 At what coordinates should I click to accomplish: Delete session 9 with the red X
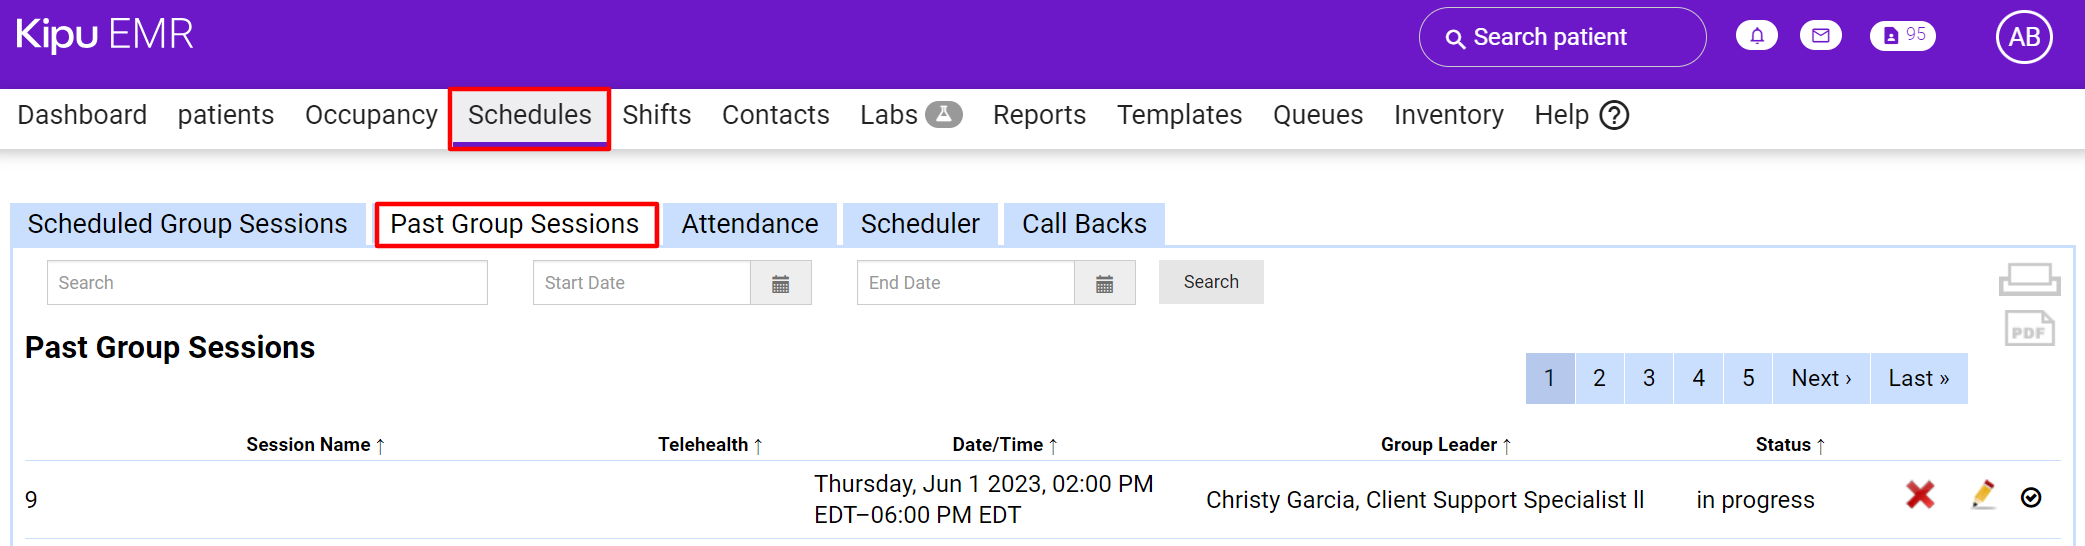coord(1919,495)
